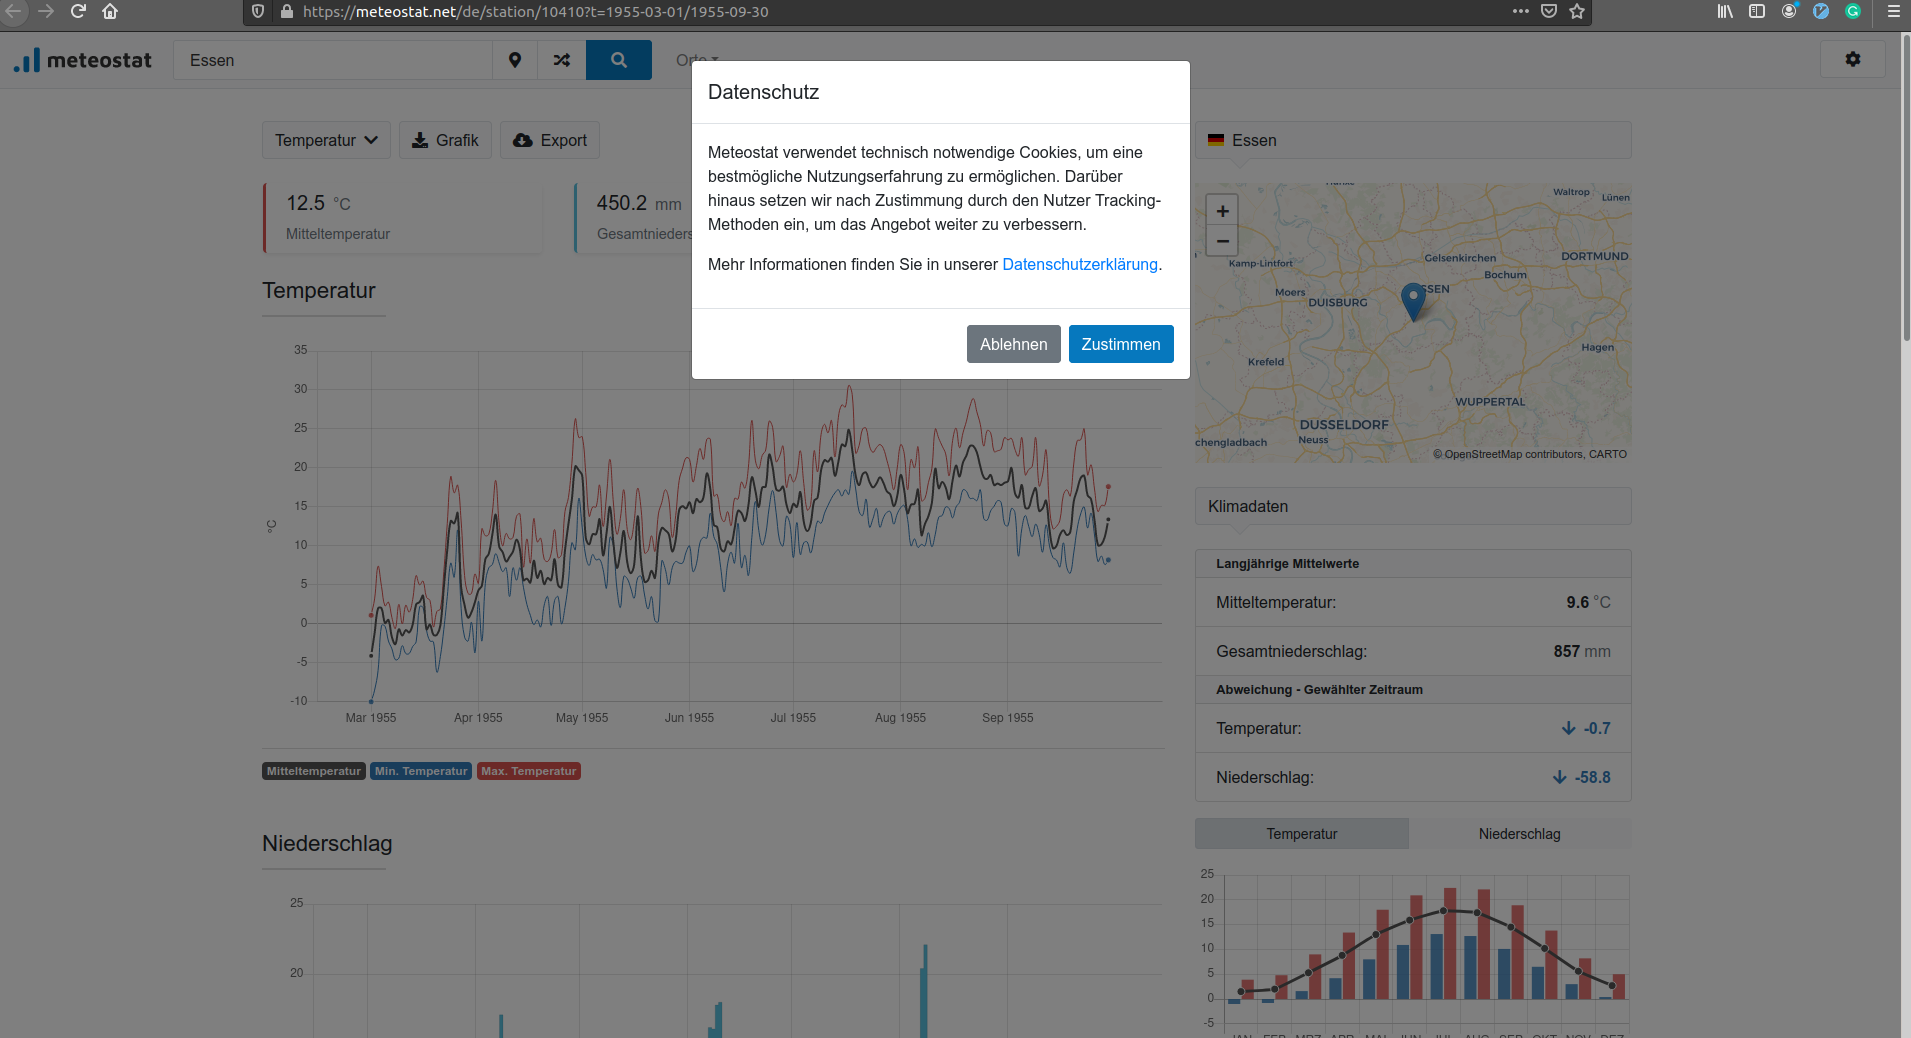Hide the Min. Temperatur line via its legend chip

[420, 770]
